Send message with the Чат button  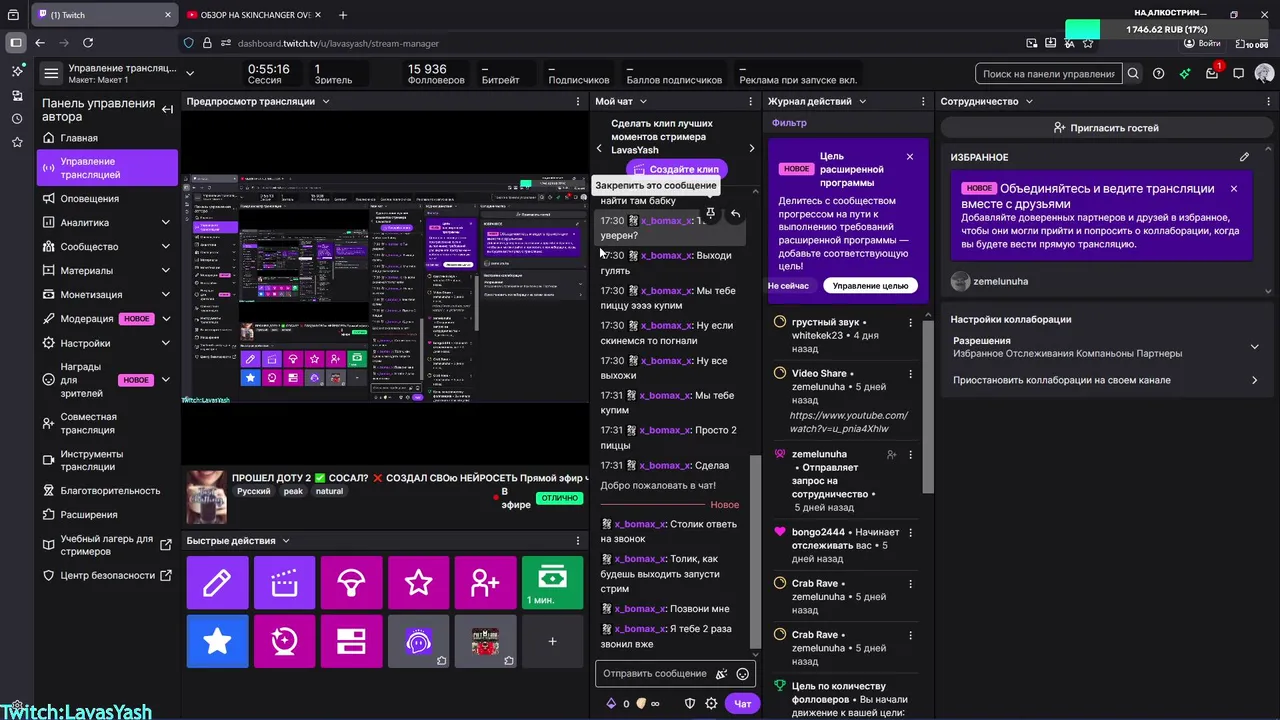(742, 704)
